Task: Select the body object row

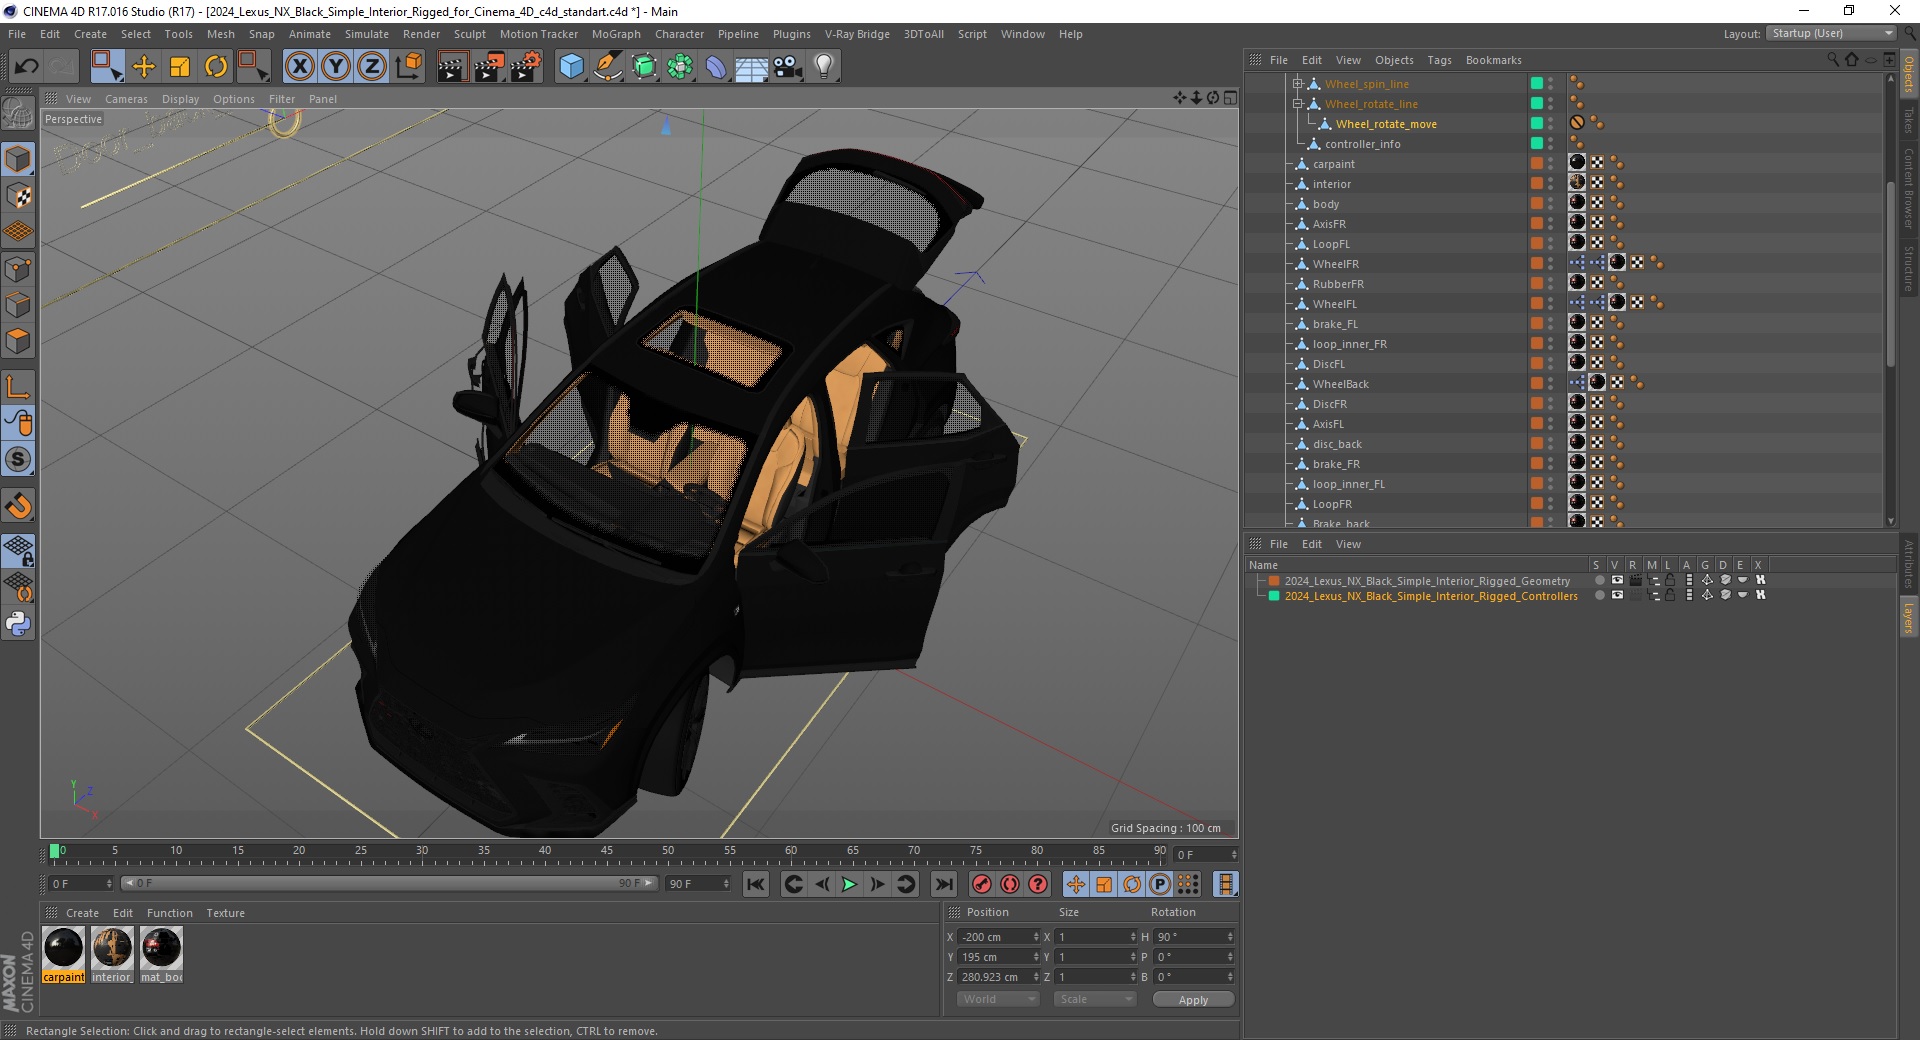Action: coord(1325,203)
